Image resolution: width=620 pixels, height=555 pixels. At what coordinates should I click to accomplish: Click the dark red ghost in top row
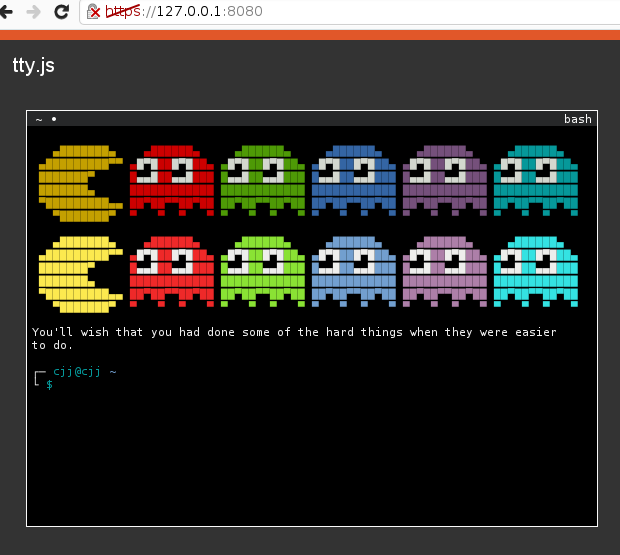pos(172,180)
